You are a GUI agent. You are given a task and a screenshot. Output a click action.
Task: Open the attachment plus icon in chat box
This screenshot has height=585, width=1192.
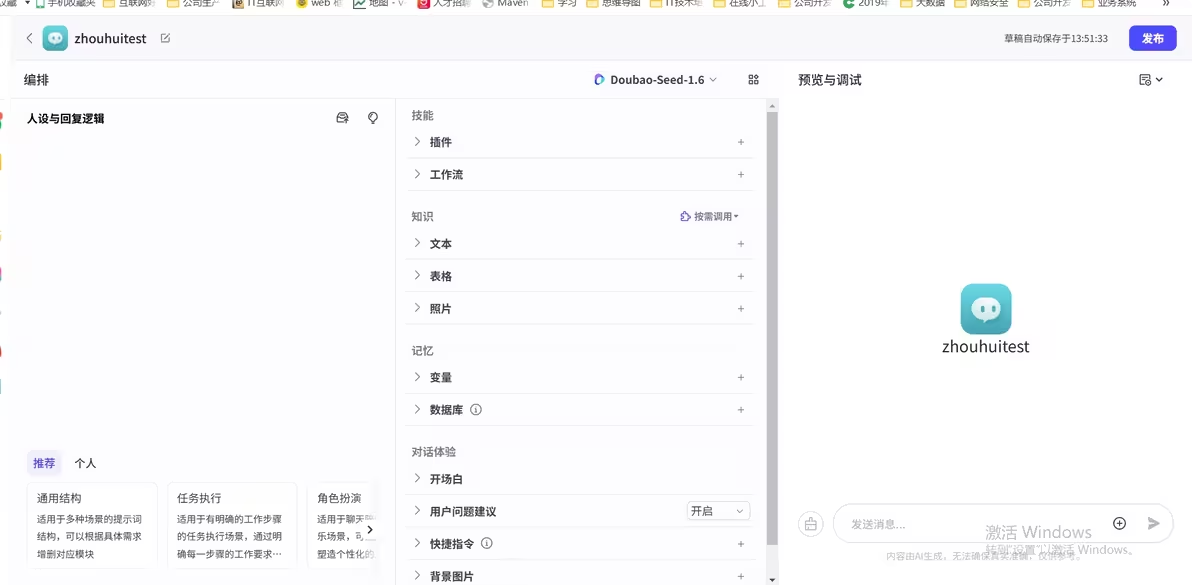point(1120,523)
